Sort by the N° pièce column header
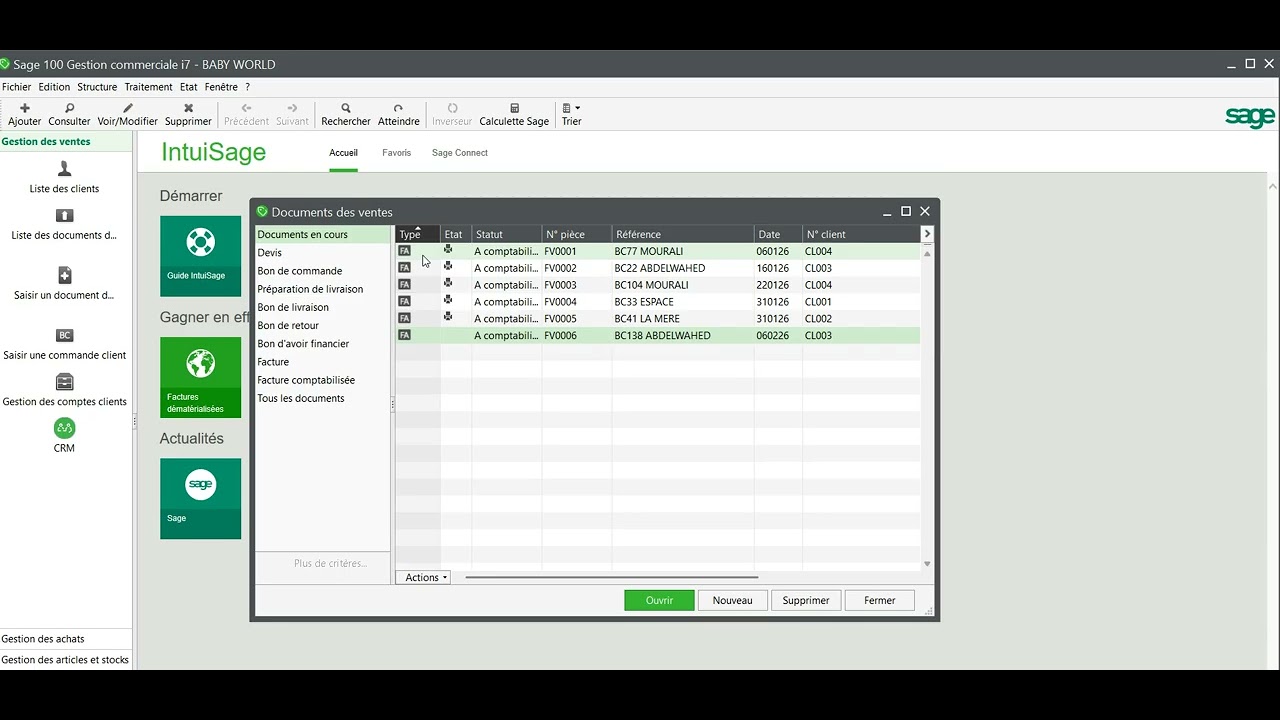Viewport: 1280px width, 720px height. (x=577, y=234)
